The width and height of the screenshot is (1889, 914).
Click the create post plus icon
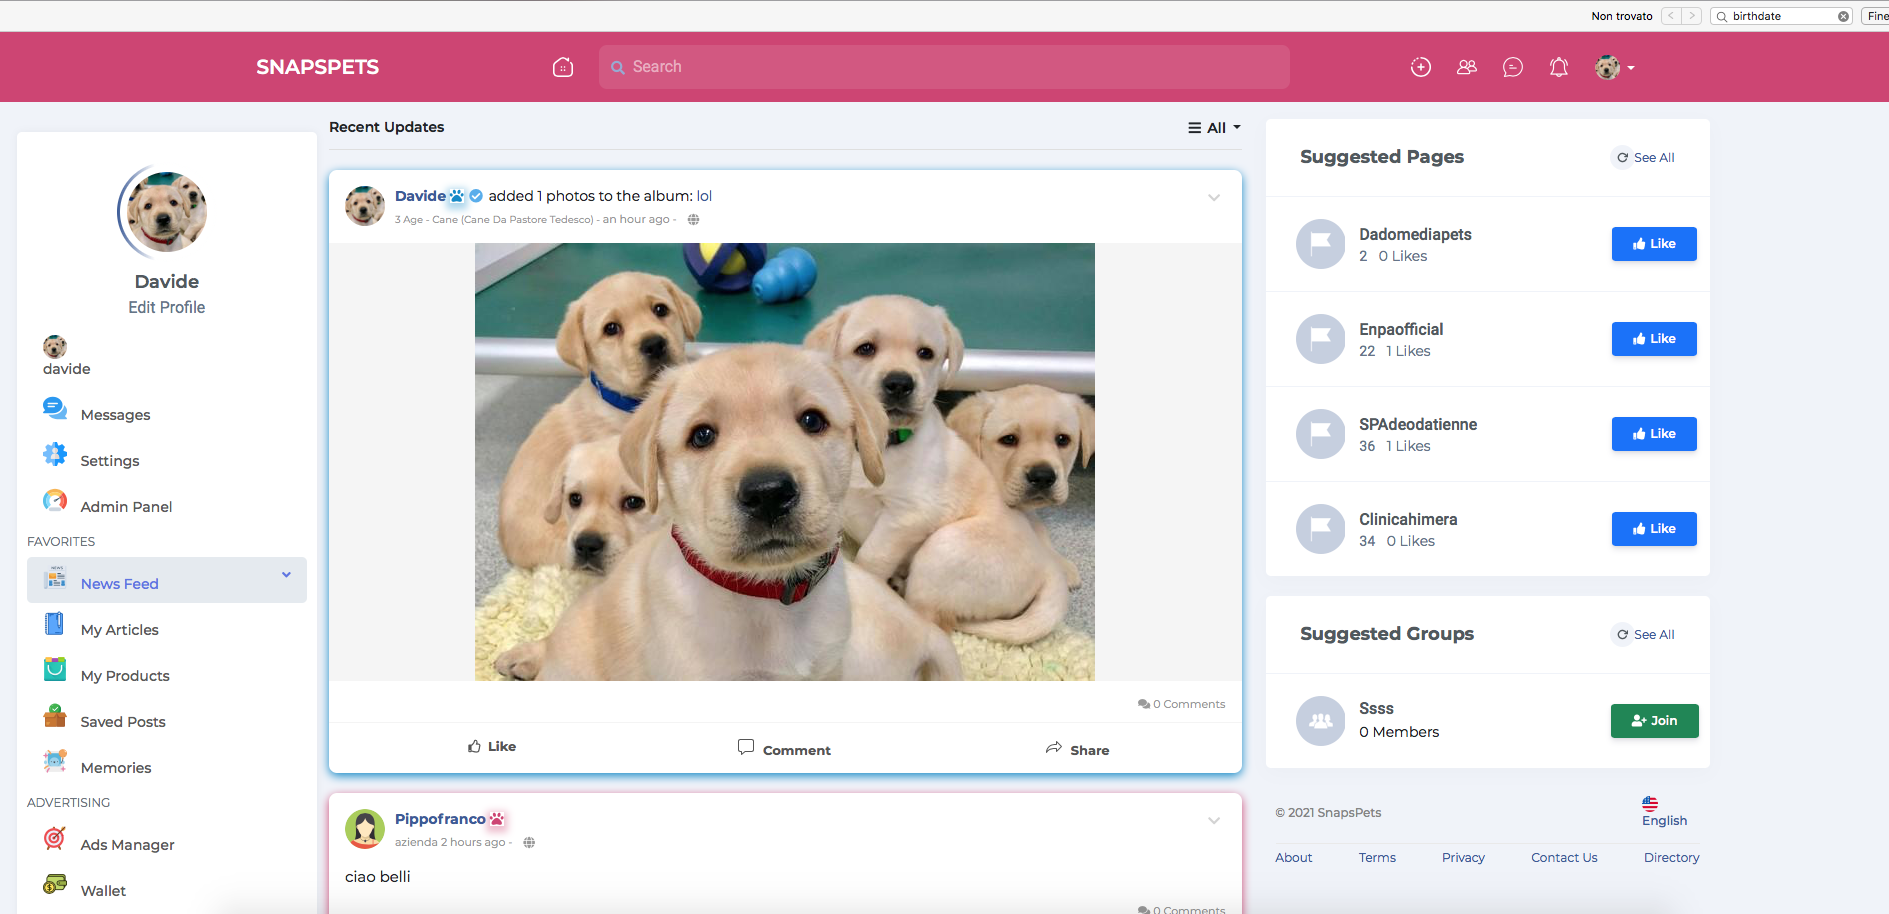[x=1420, y=67]
